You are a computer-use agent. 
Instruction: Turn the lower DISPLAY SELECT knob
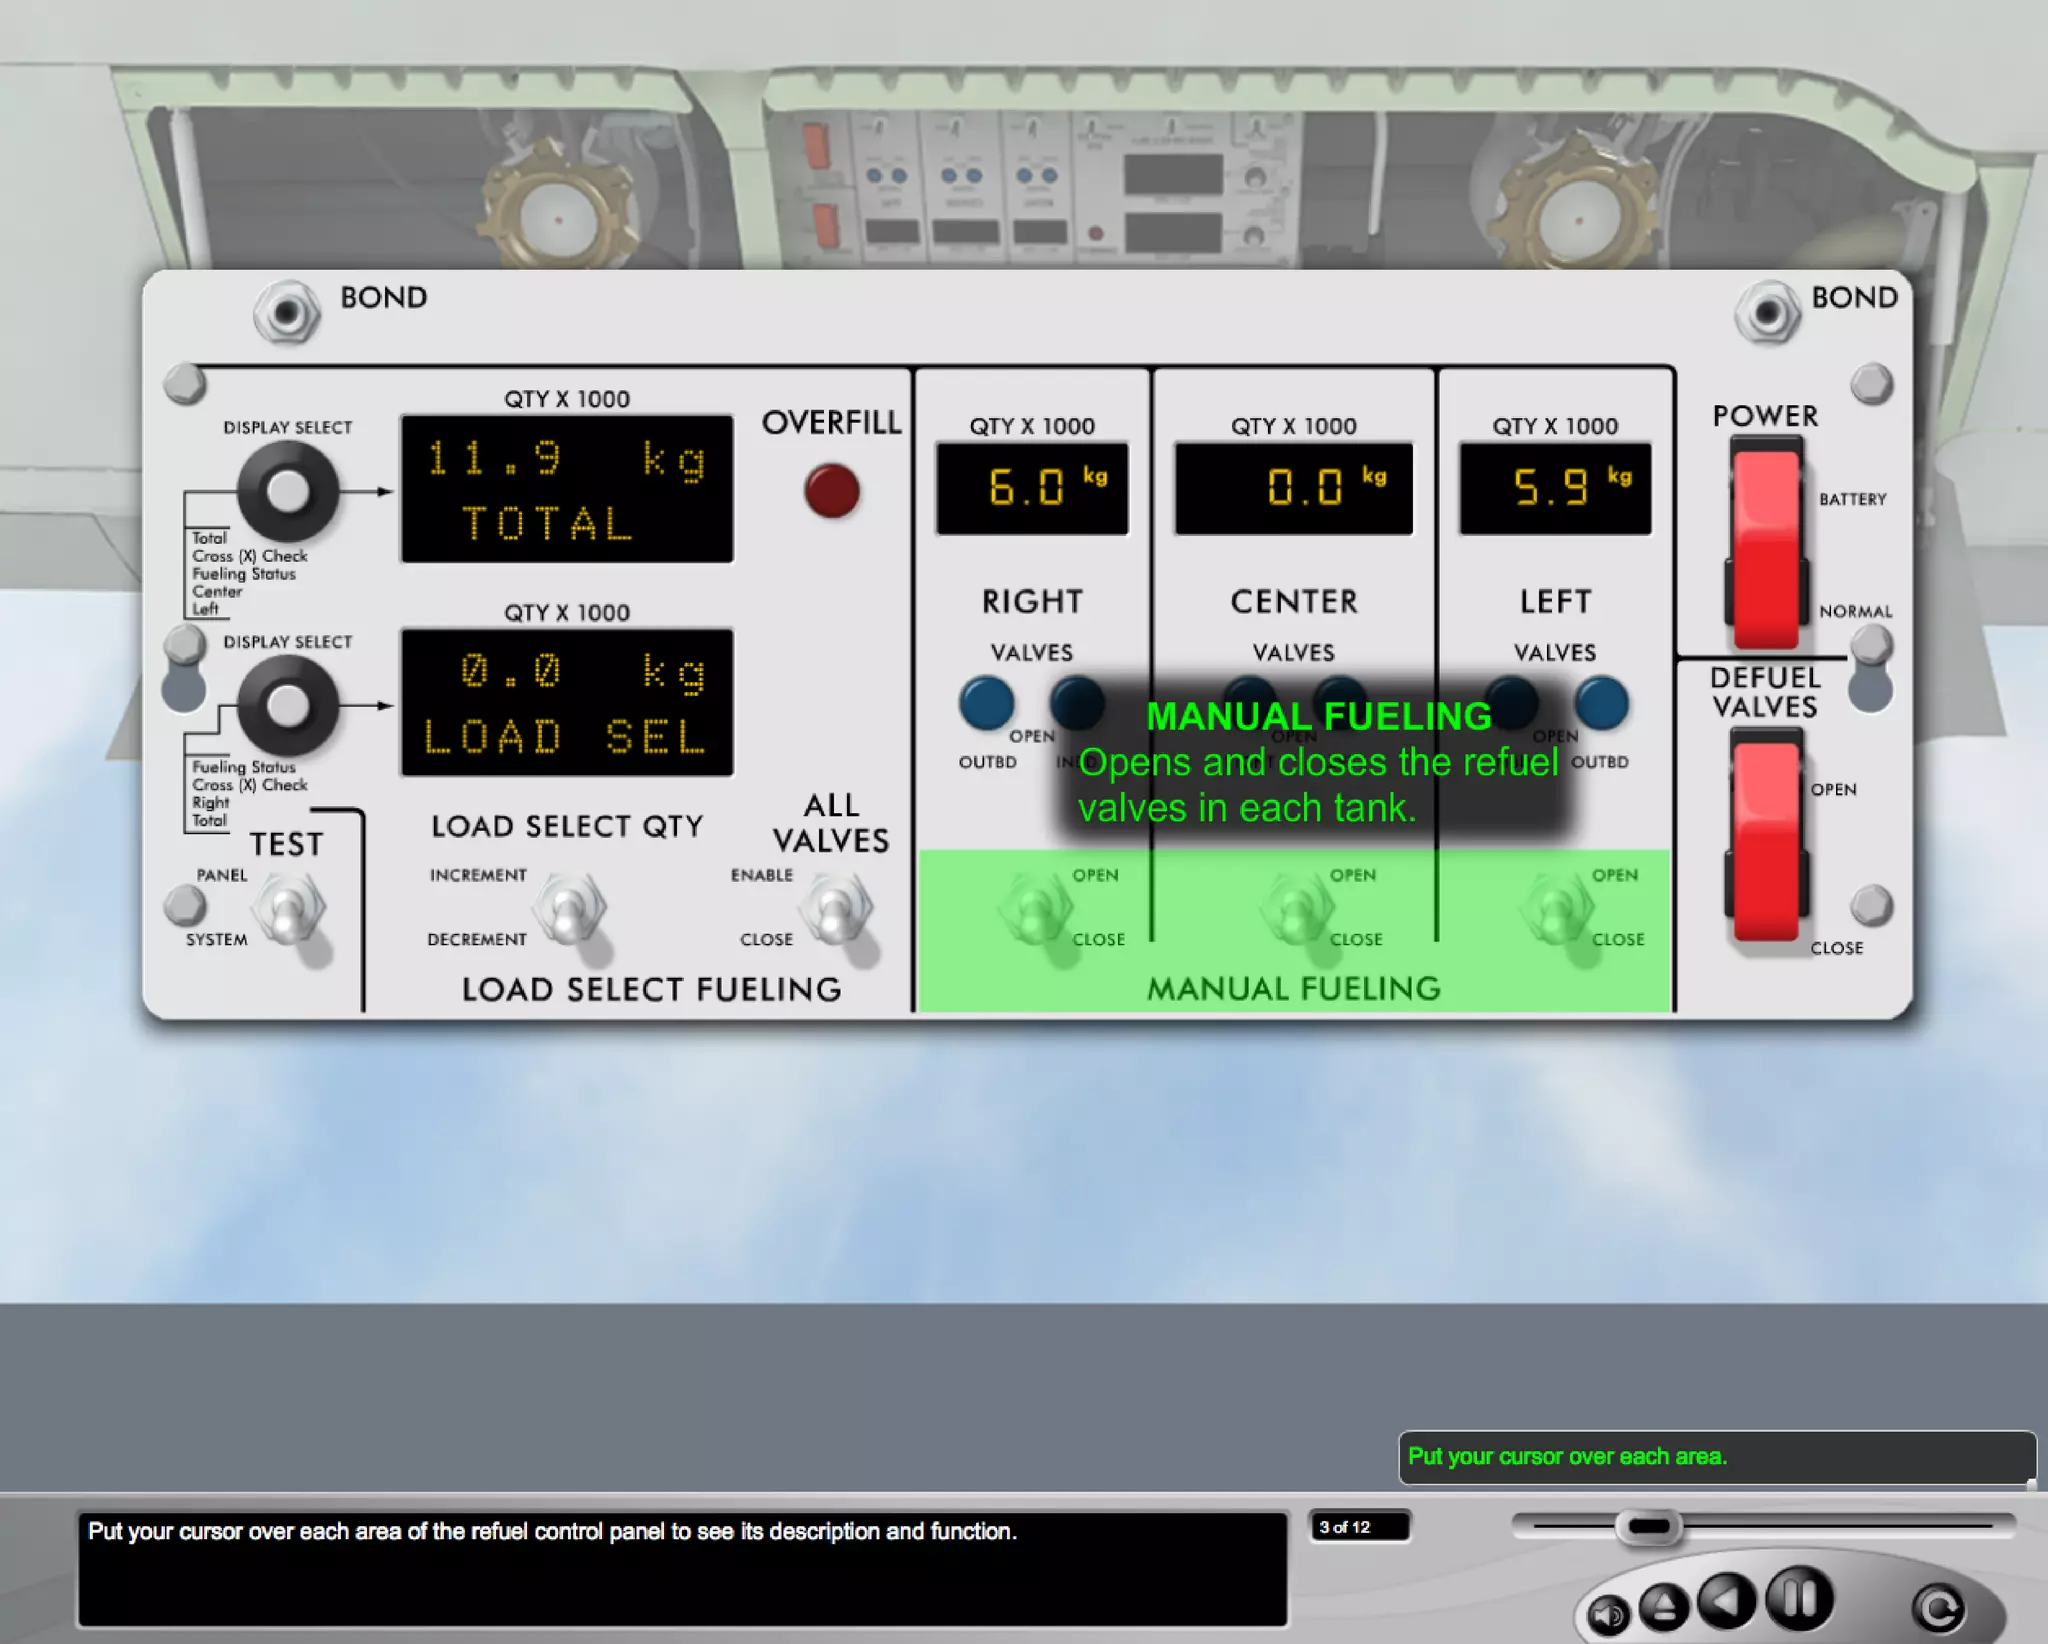(x=287, y=706)
